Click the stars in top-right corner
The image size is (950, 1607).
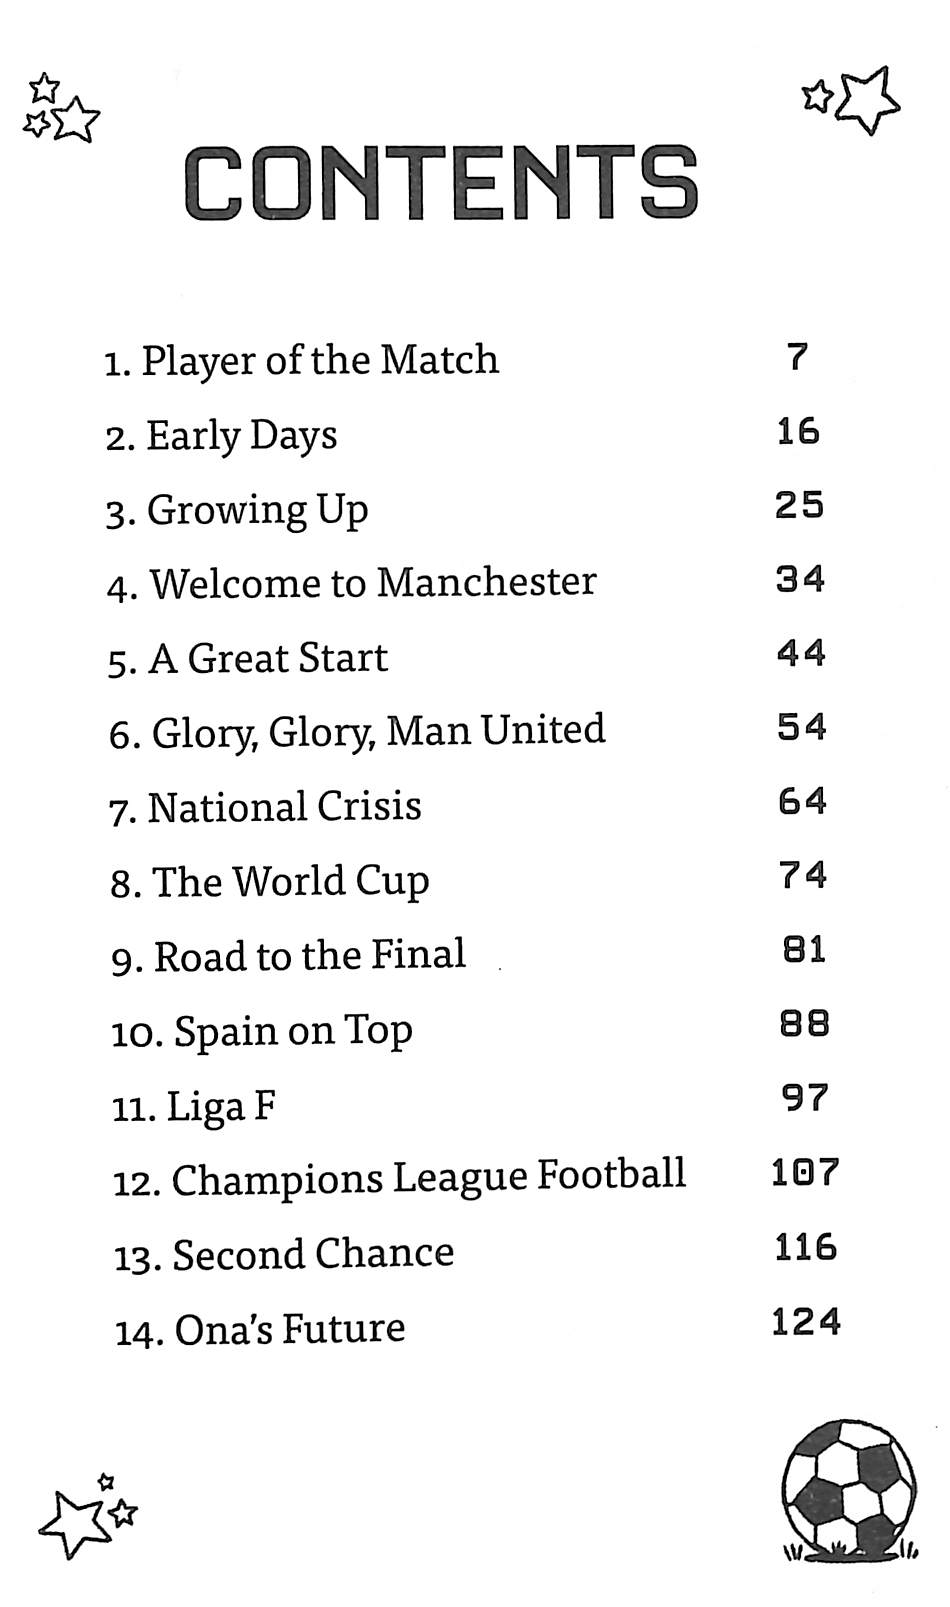click(853, 99)
